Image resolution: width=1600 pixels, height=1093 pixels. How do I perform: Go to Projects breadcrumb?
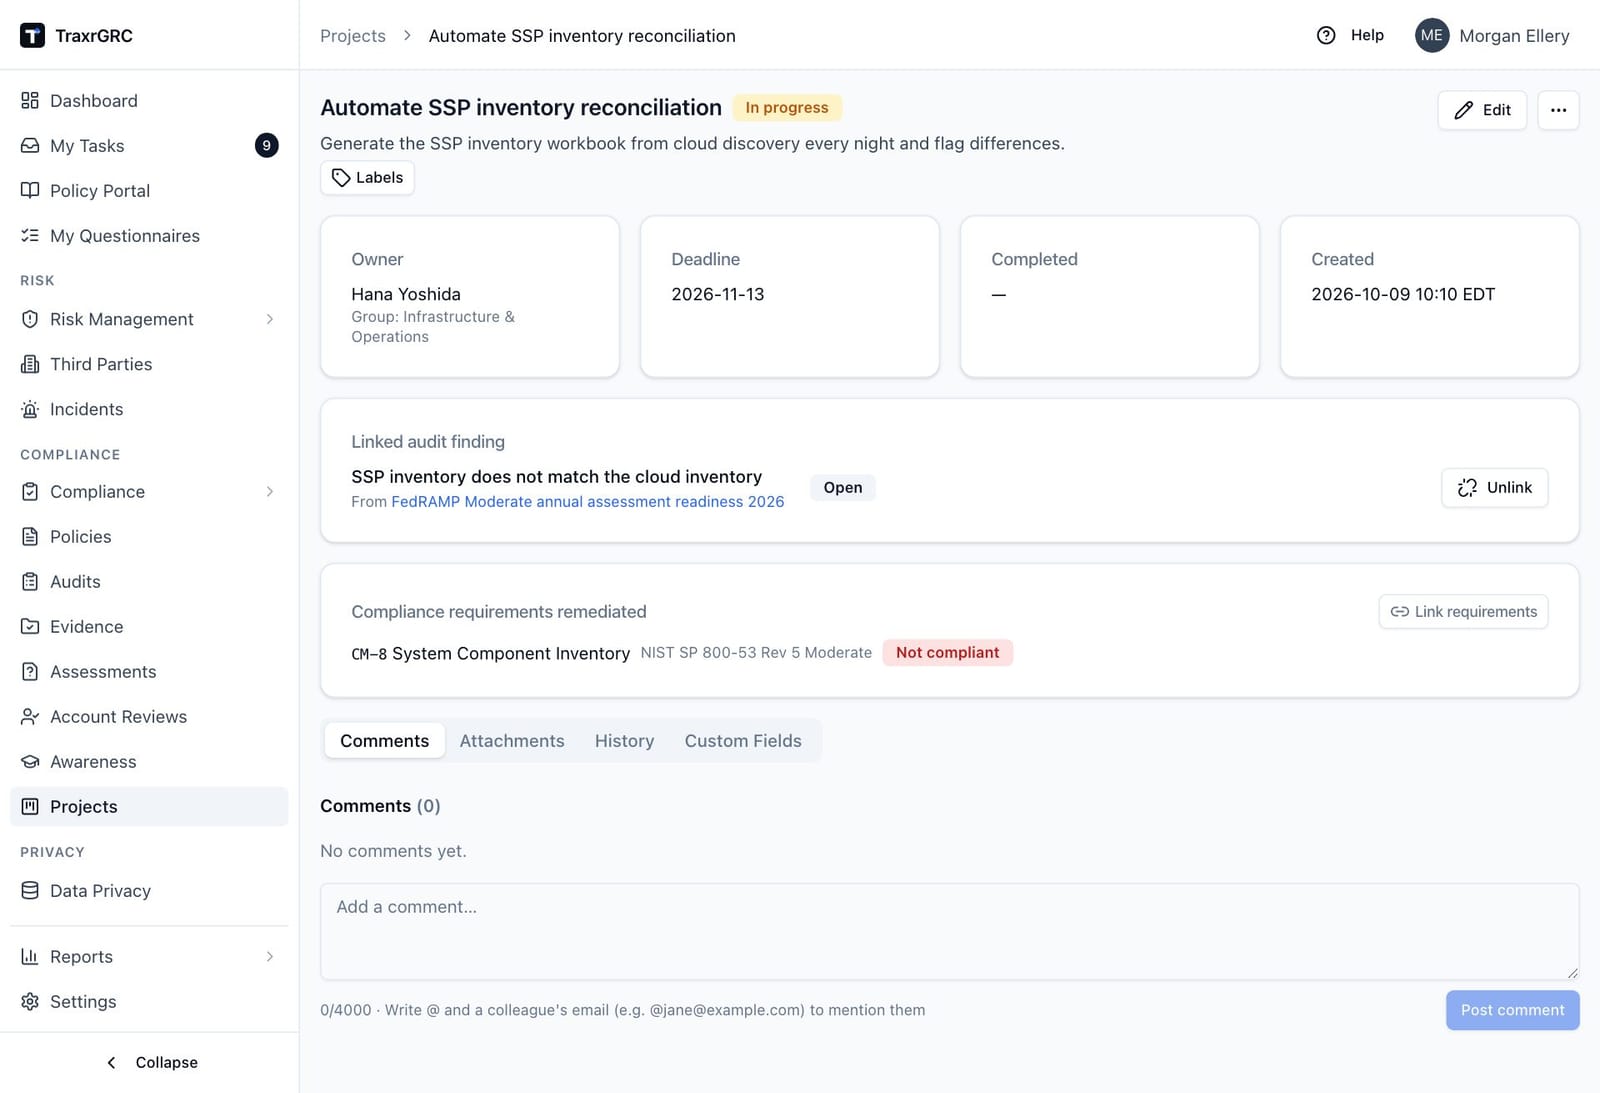(353, 35)
